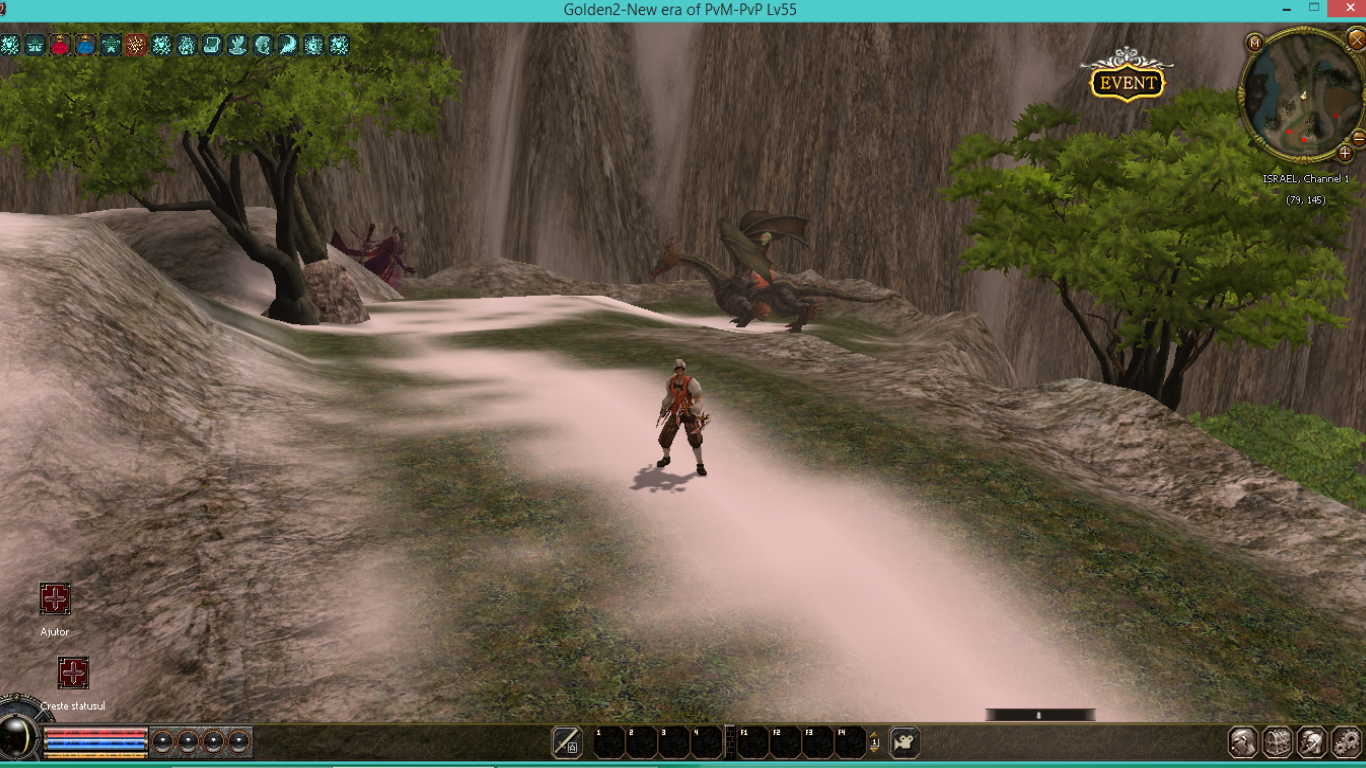Click the Creste statusul red cross icon
1366x768 pixels.
[73, 673]
